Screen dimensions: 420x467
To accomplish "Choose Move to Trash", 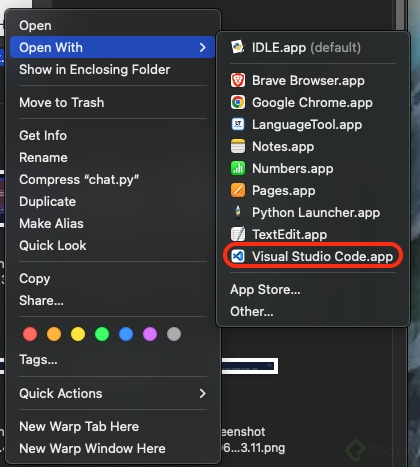I will click(x=113, y=102).
